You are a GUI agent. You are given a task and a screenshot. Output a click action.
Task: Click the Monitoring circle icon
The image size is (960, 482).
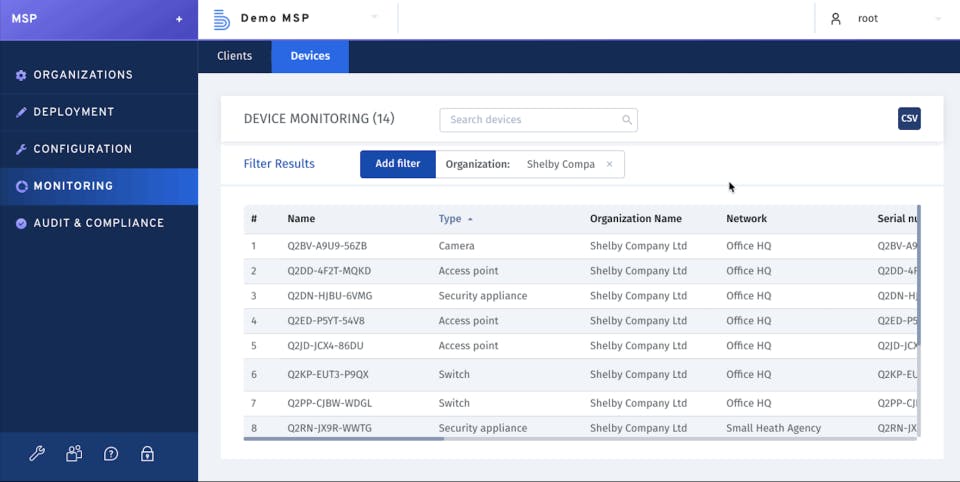(x=21, y=186)
